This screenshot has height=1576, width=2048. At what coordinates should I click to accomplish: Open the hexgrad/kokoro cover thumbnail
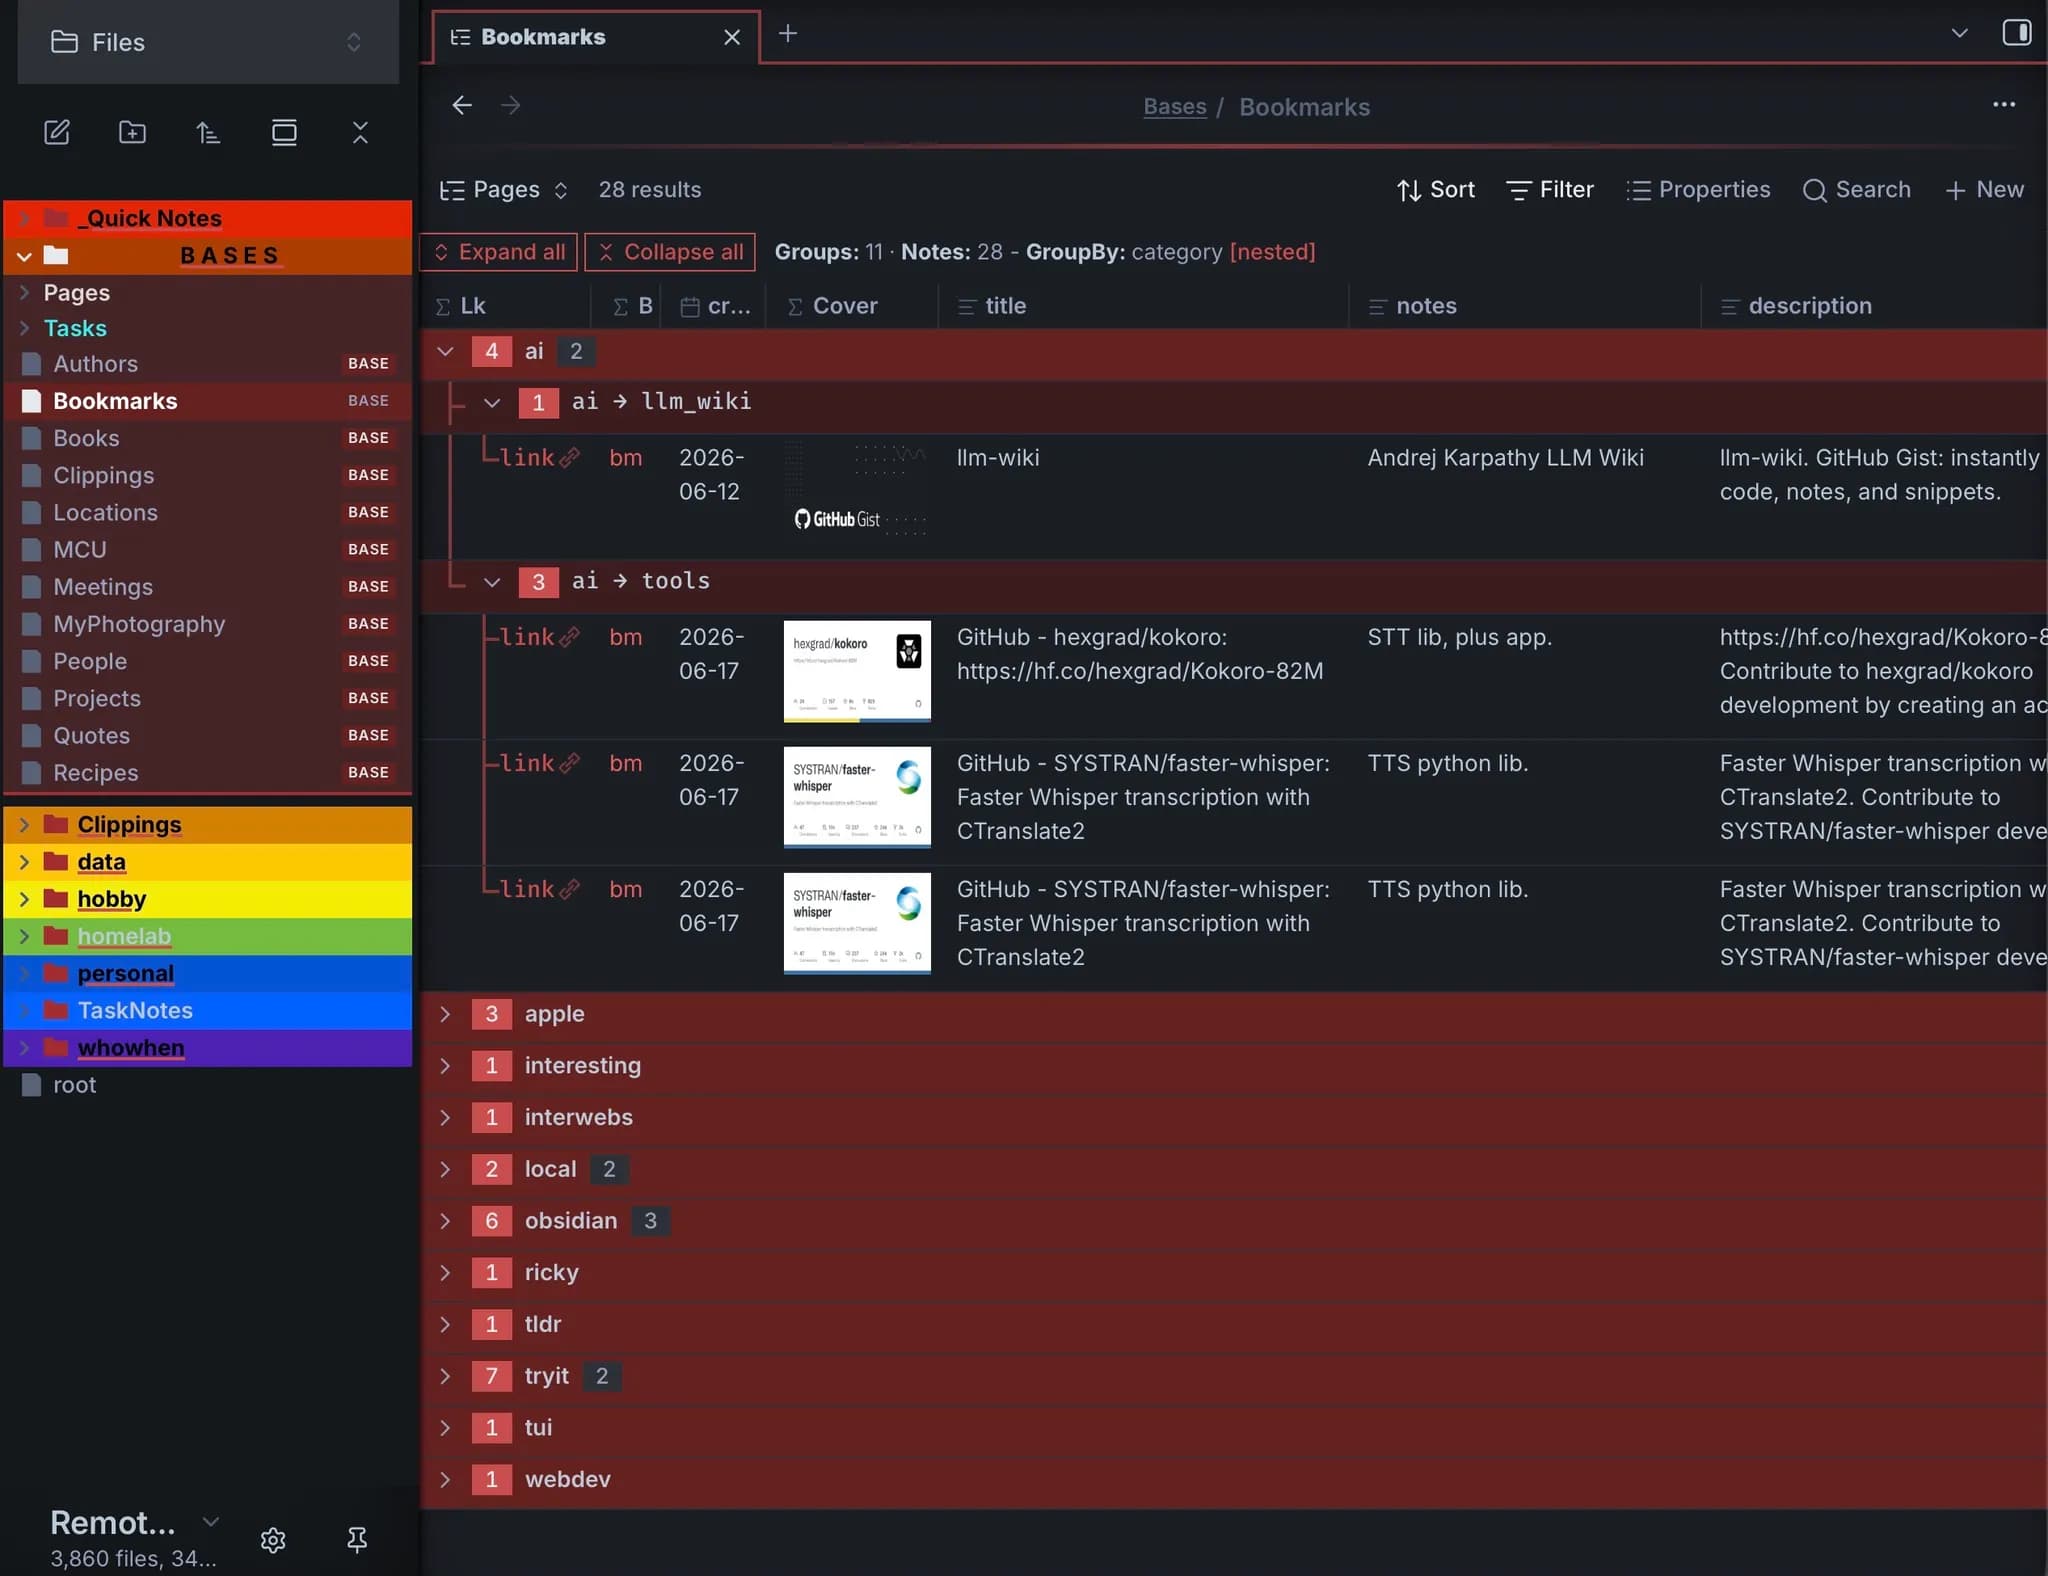[x=857, y=671]
